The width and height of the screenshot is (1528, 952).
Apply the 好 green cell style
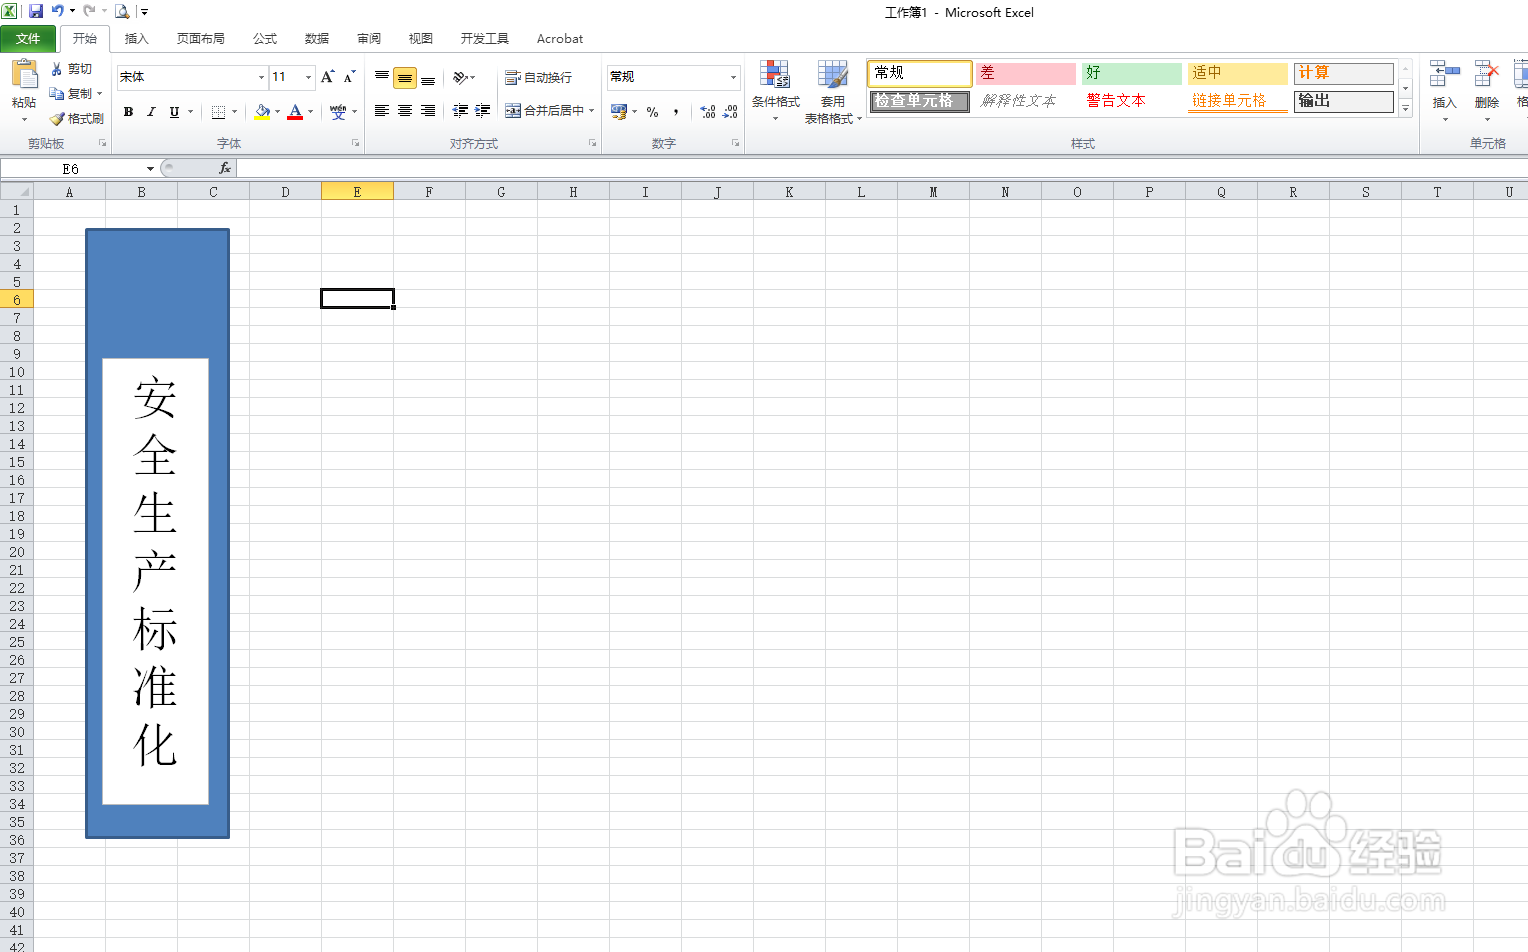1132,73
